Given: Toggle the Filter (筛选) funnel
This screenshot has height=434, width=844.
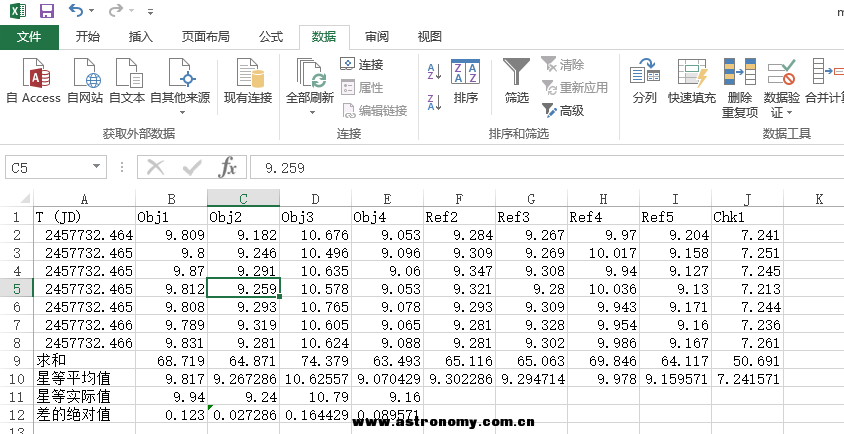Looking at the screenshot, I should pos(517,81).
